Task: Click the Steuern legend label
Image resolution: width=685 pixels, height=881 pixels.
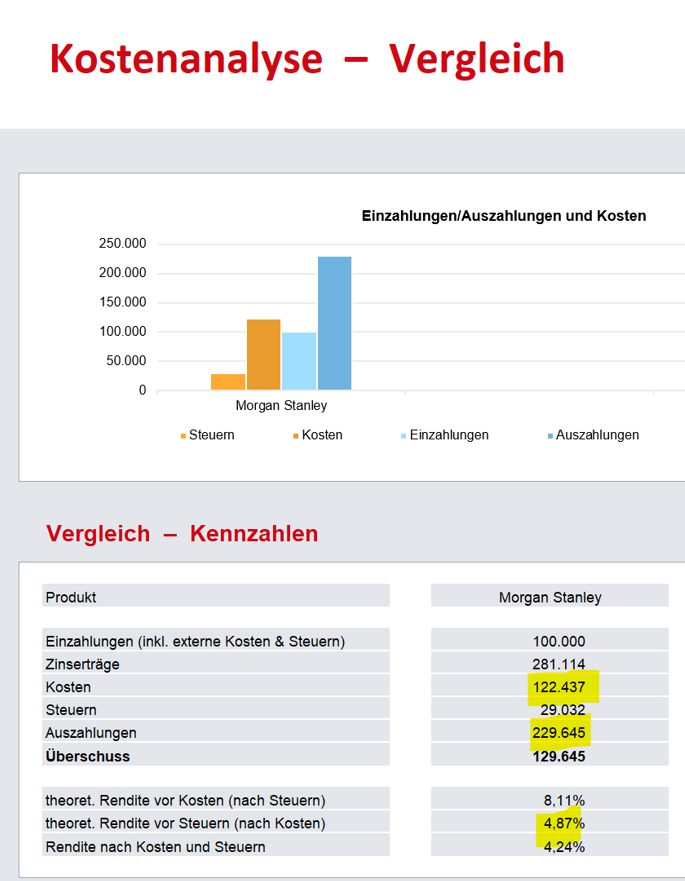Action: [212, 435]
